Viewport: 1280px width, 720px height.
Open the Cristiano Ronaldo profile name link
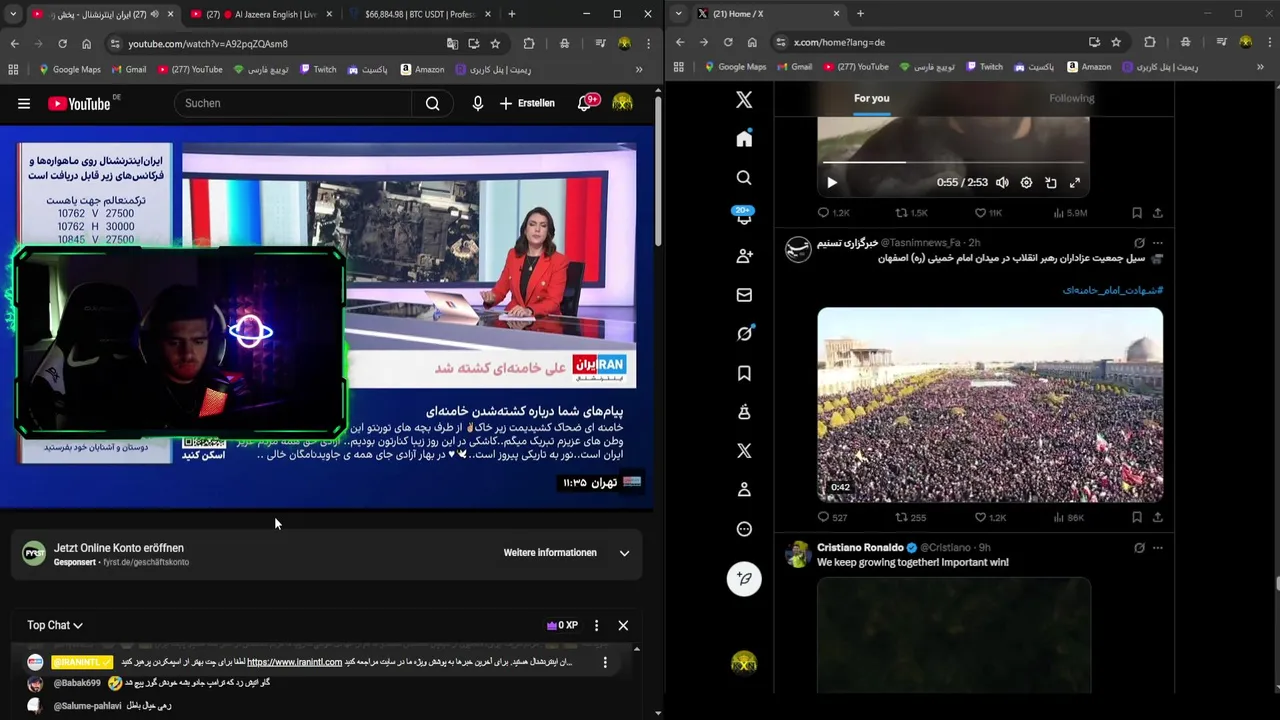click(860, 548)
